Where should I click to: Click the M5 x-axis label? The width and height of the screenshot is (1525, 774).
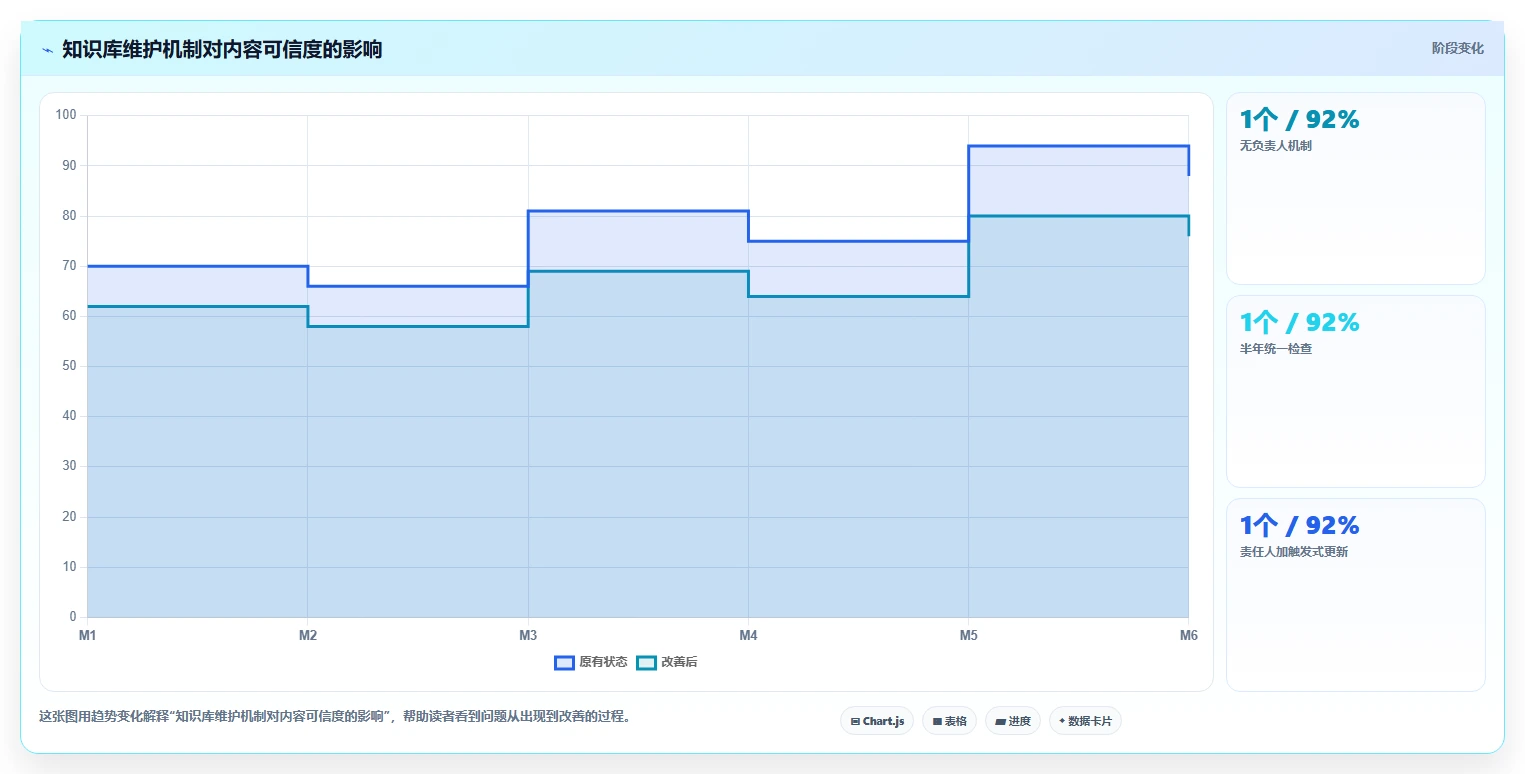pos(968,635)
